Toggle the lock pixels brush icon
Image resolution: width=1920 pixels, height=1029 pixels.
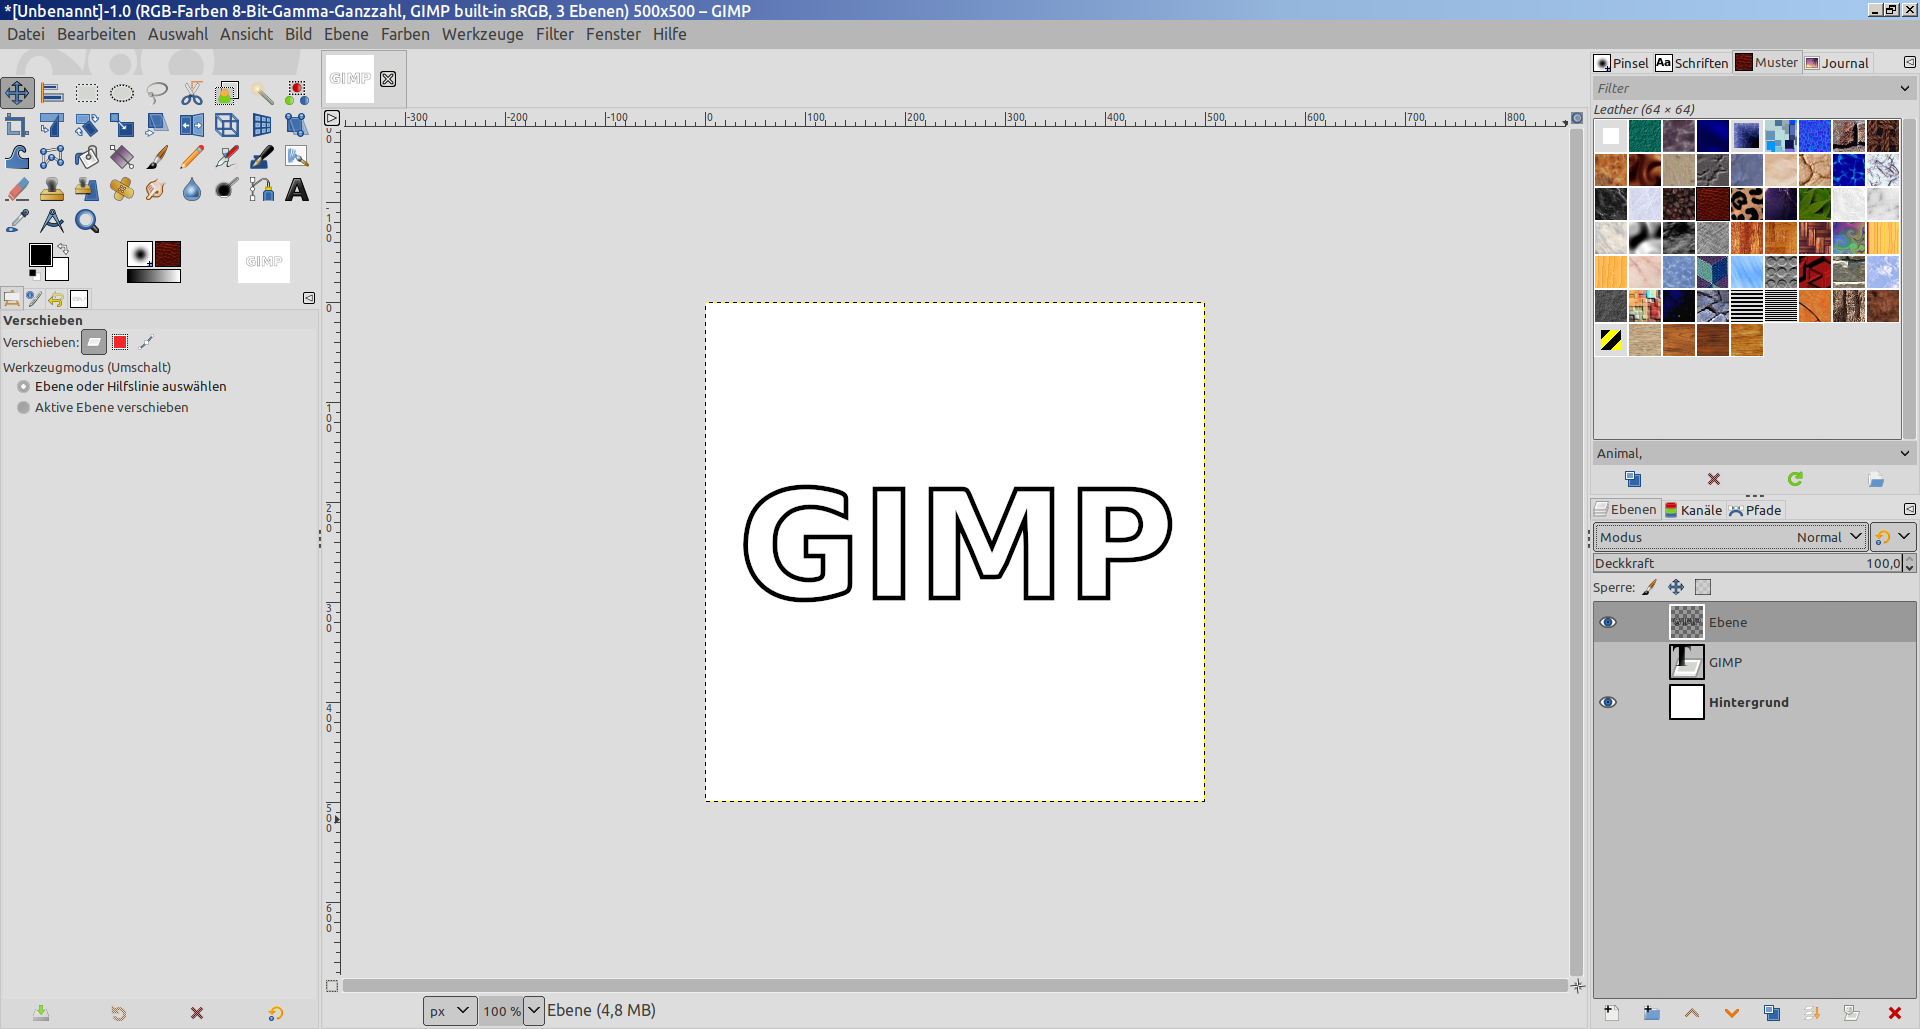1649,587
